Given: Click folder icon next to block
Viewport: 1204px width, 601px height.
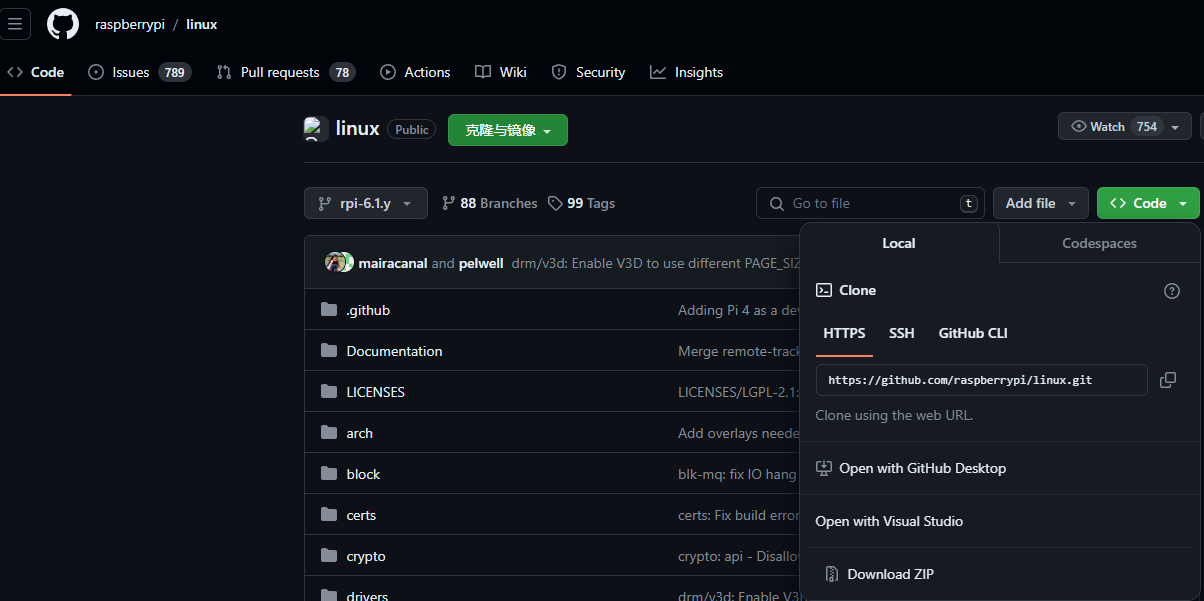Looking at the screenshot, I should click(x=329, y=474).
